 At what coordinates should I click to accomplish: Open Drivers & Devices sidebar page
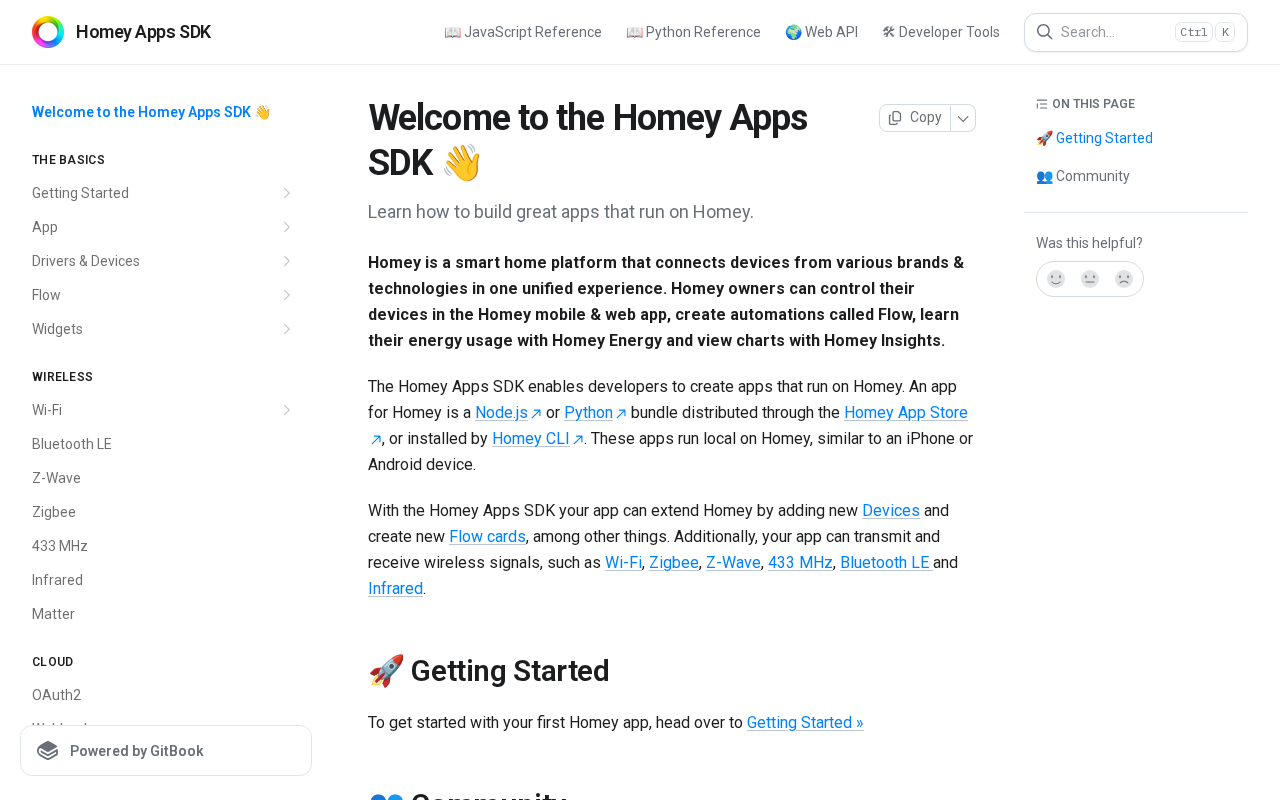point(86,261)
